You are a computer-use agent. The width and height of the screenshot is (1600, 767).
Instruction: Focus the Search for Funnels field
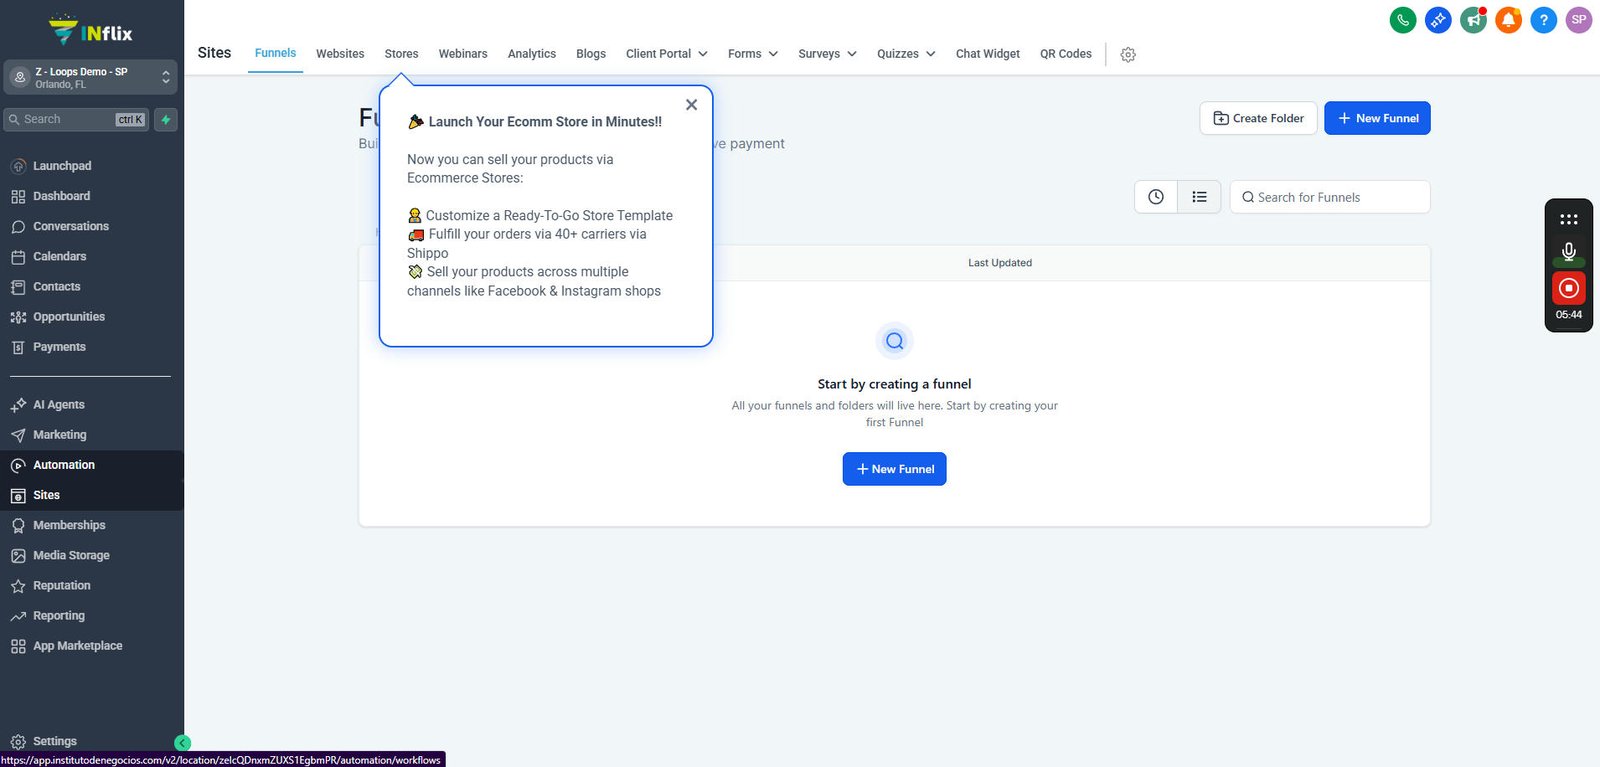[1330, 197]
